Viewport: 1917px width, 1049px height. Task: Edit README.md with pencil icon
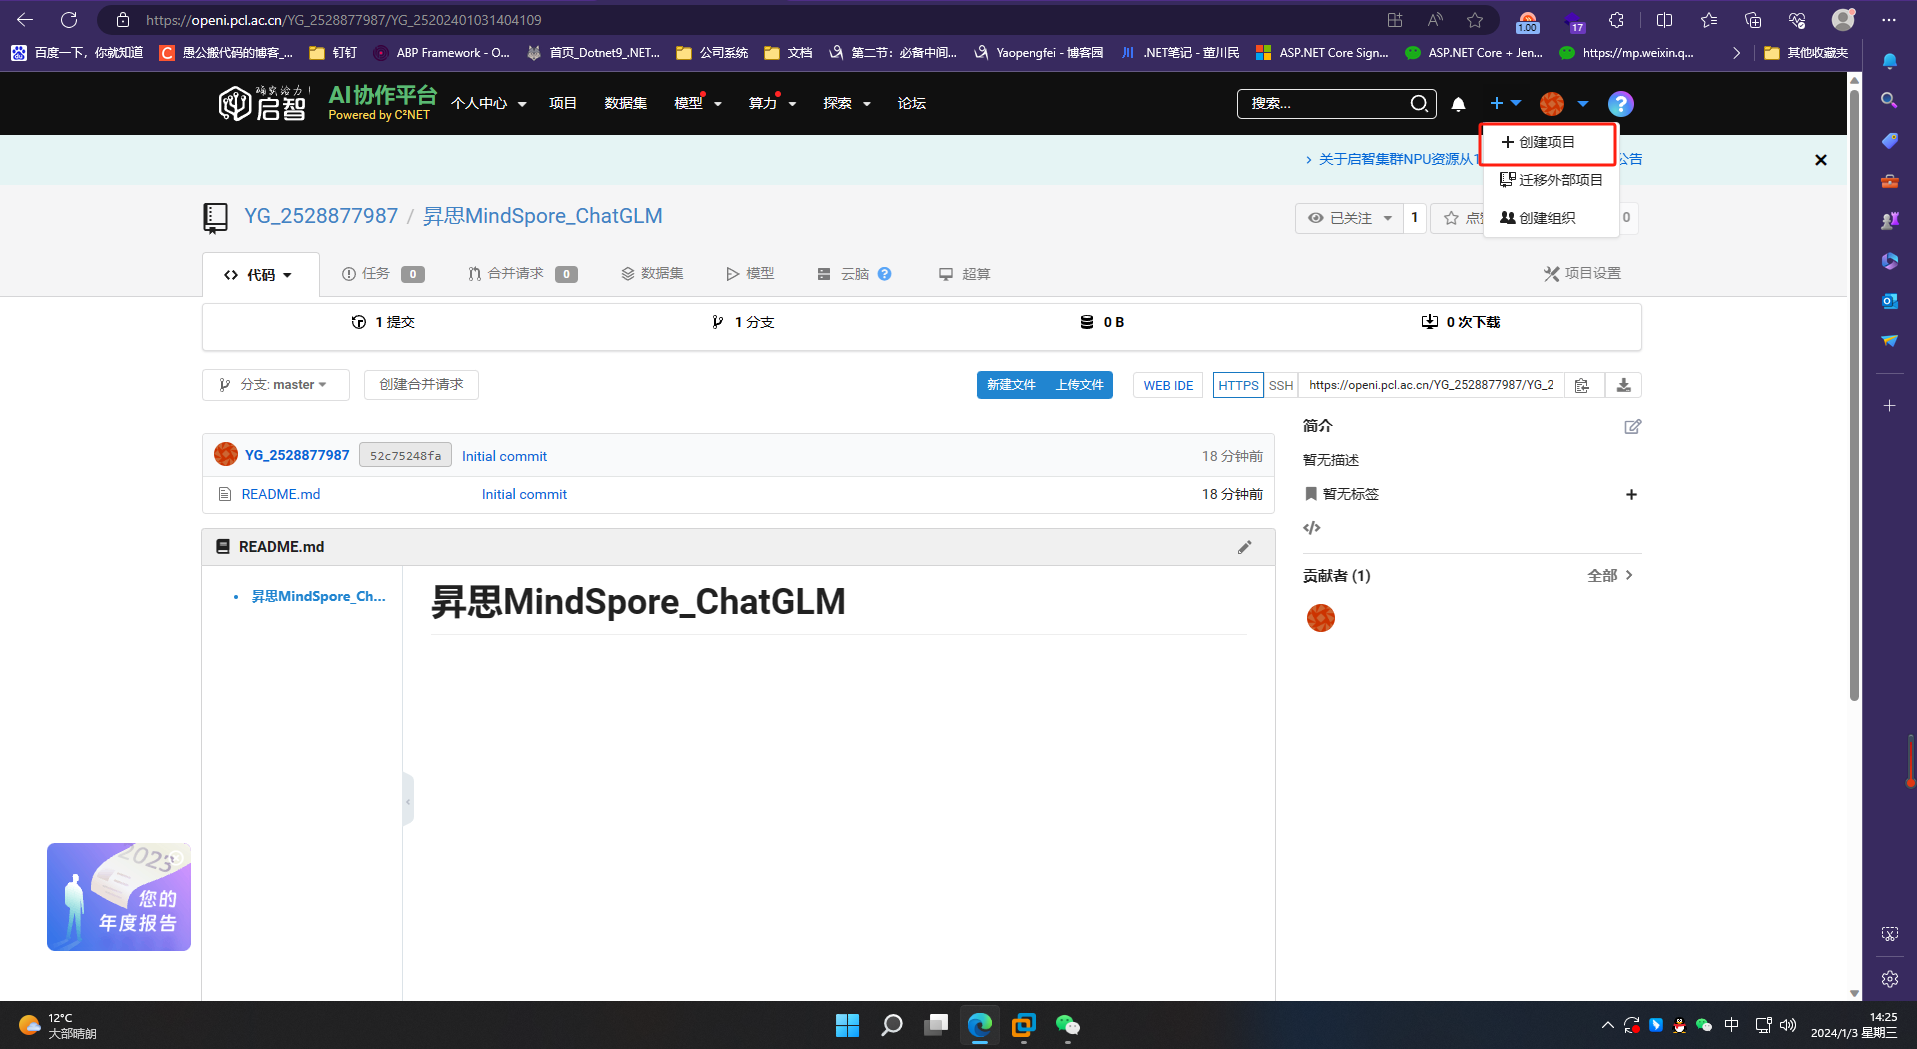tap(1244, 547)
